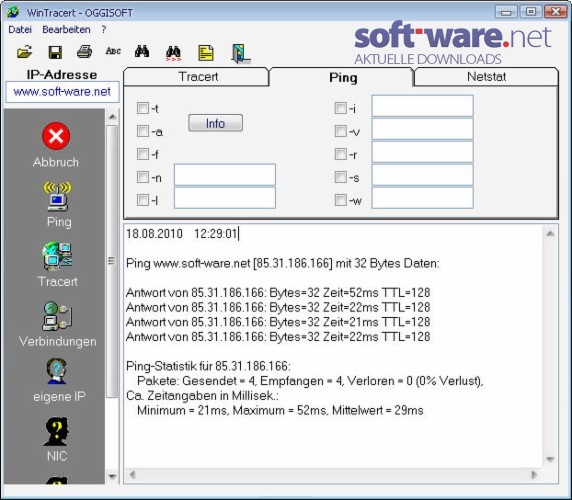Click the -n value text field
The width and height of the screenshot is (572, 500).
coord(225,175)
